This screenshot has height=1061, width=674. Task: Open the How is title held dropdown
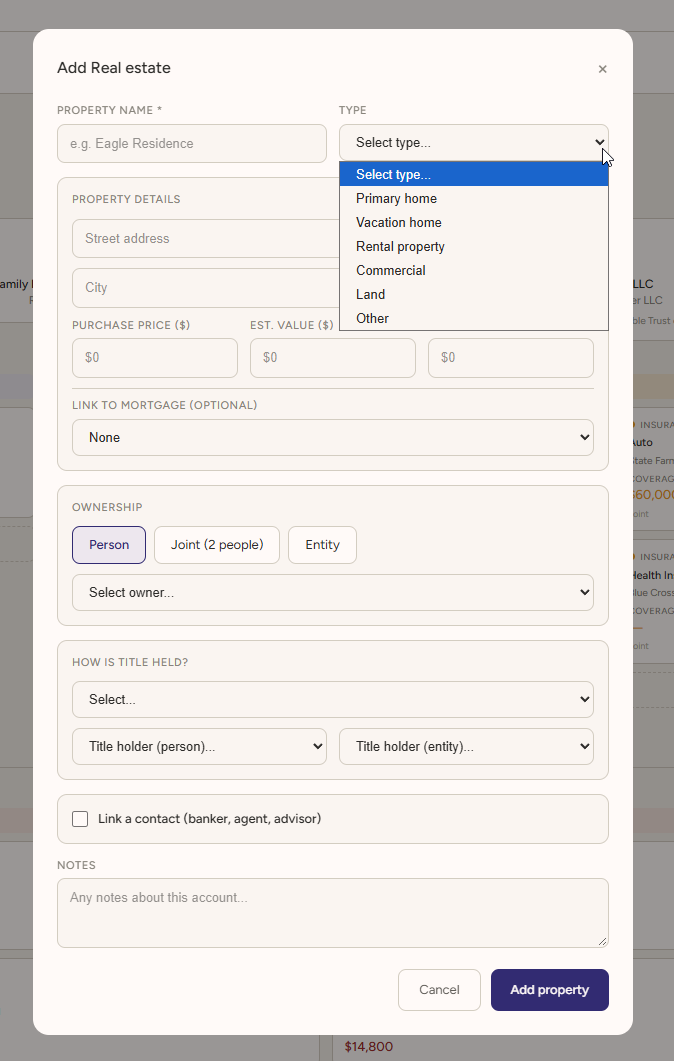point(333,700)
